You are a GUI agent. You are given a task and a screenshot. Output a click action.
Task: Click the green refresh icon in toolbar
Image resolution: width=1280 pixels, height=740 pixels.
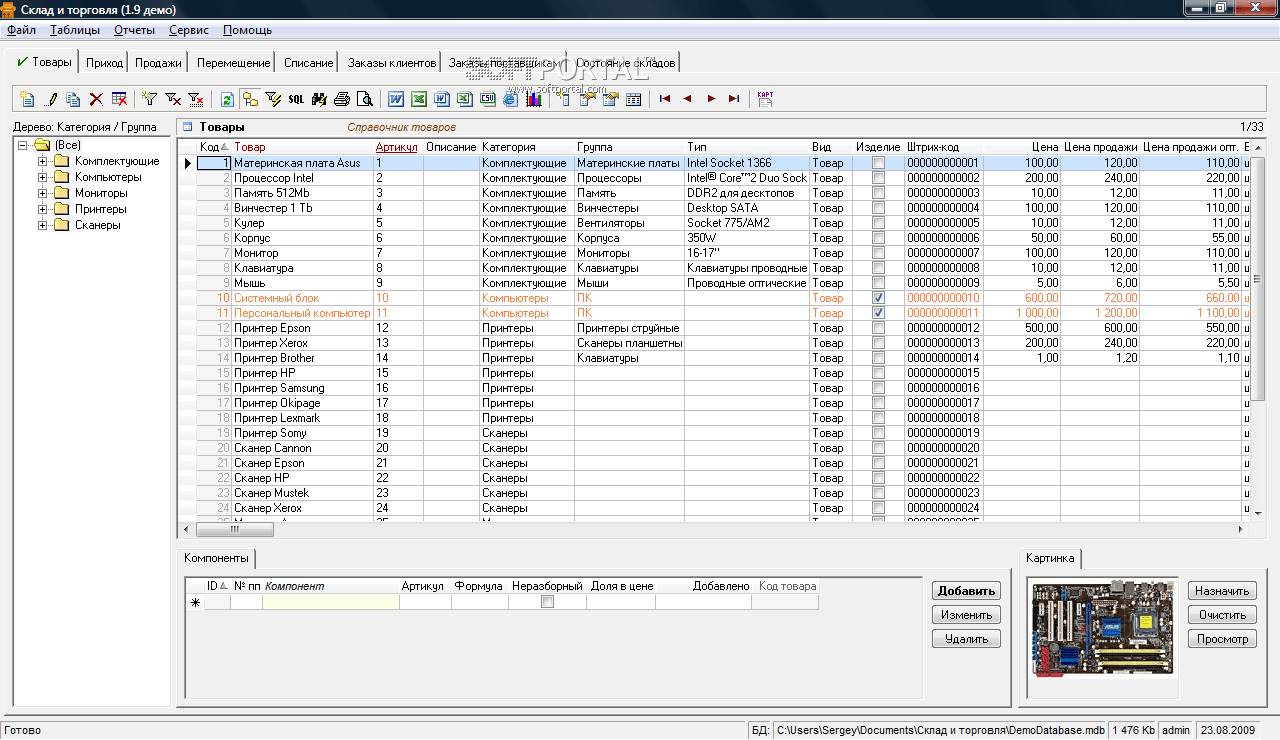click(x=227, y=99)
